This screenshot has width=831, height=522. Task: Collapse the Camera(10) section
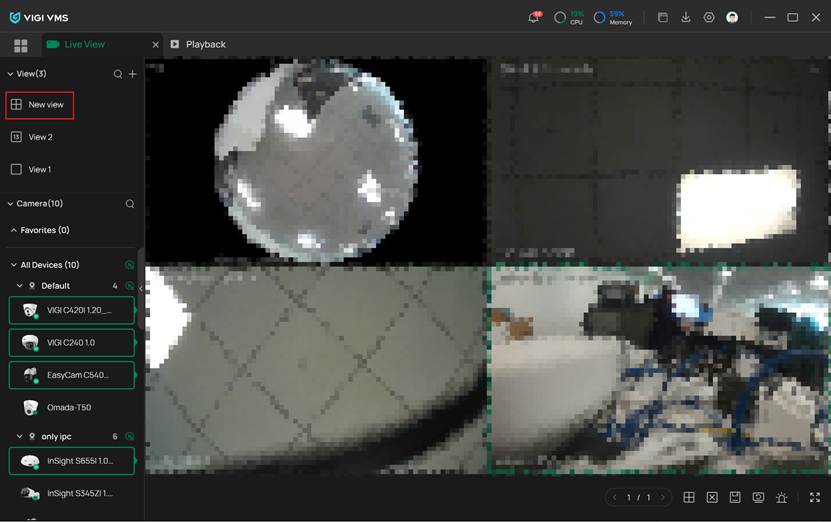[11, 204]
